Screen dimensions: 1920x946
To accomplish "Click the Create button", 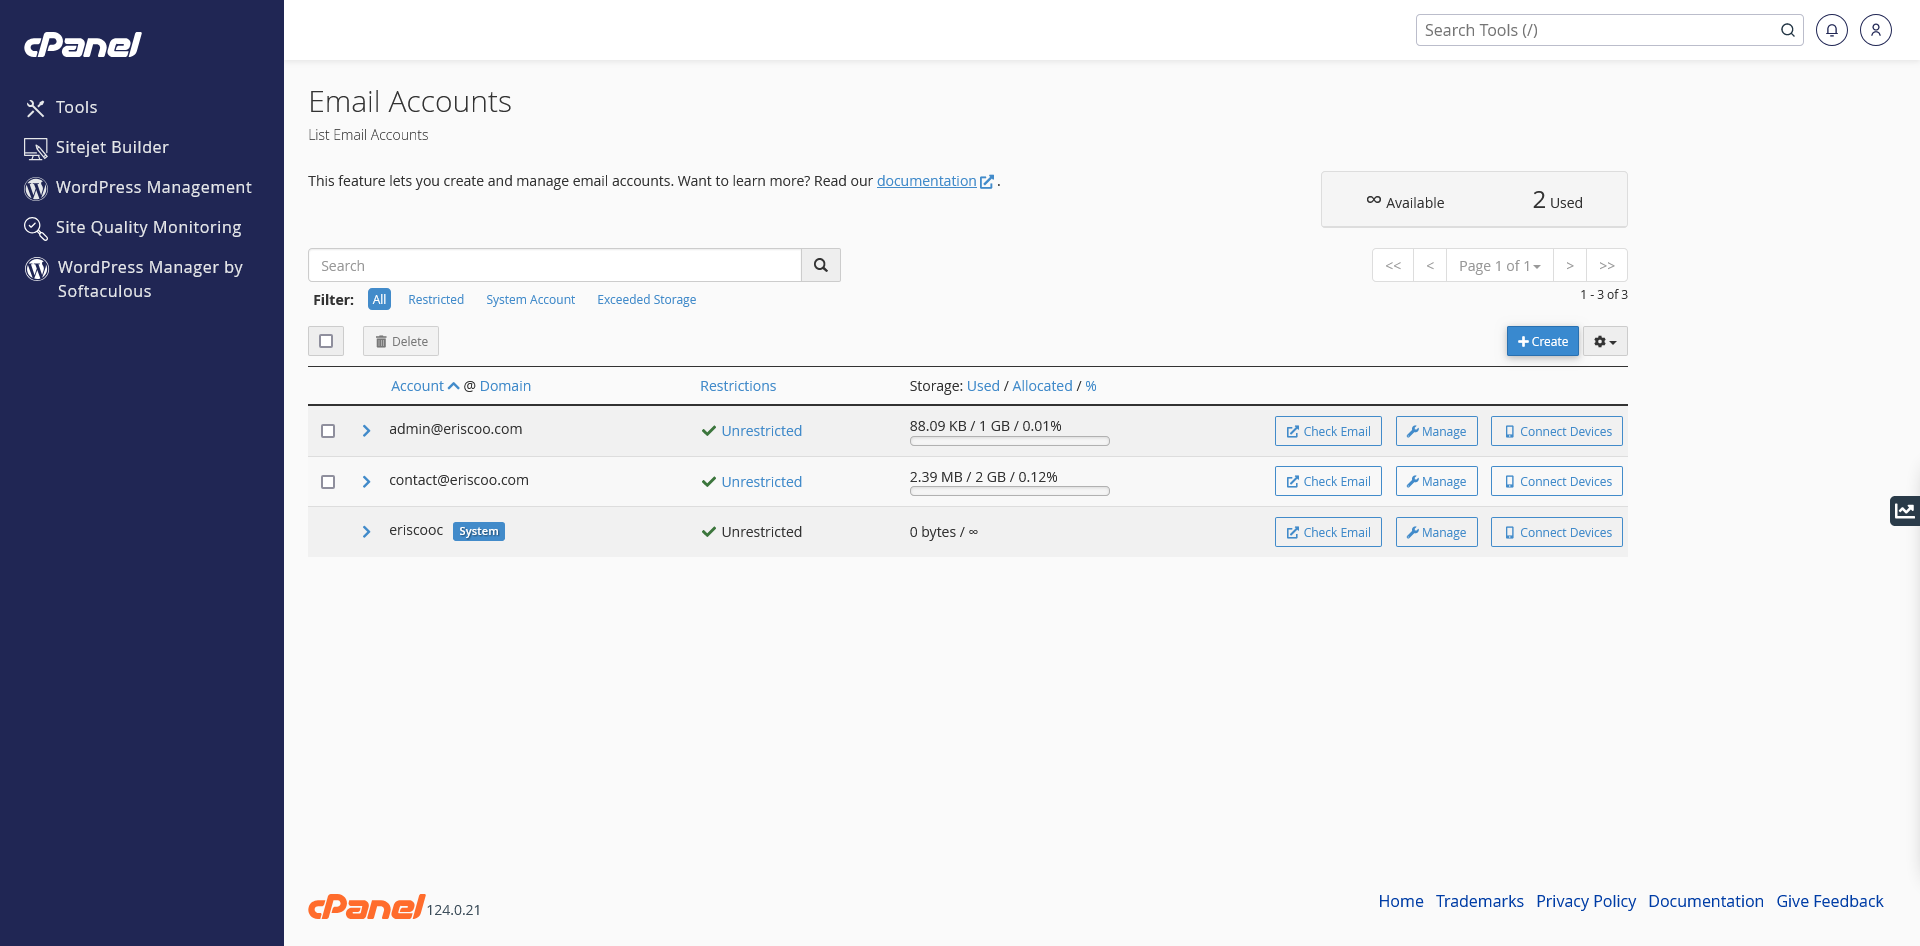I will 1542,341.
